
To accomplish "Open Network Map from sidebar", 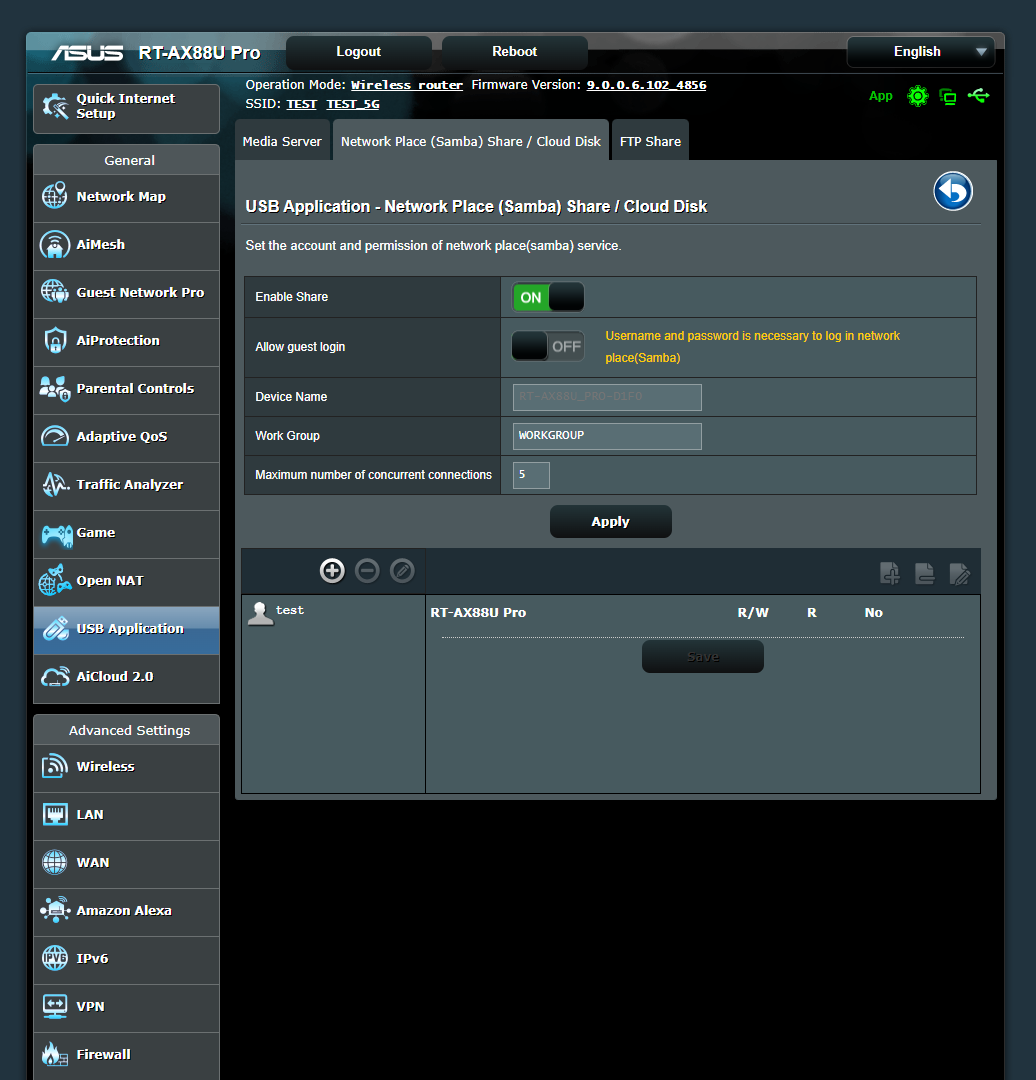I will (127, 198).
